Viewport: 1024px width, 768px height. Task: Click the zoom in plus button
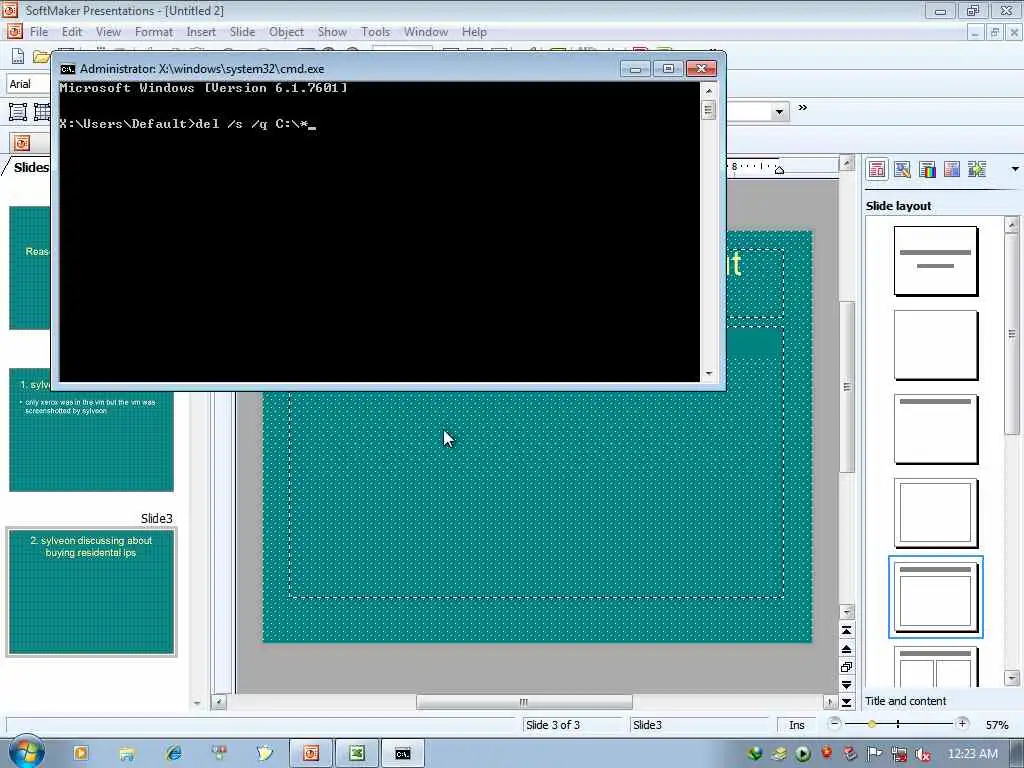click(x=962, y=724)
